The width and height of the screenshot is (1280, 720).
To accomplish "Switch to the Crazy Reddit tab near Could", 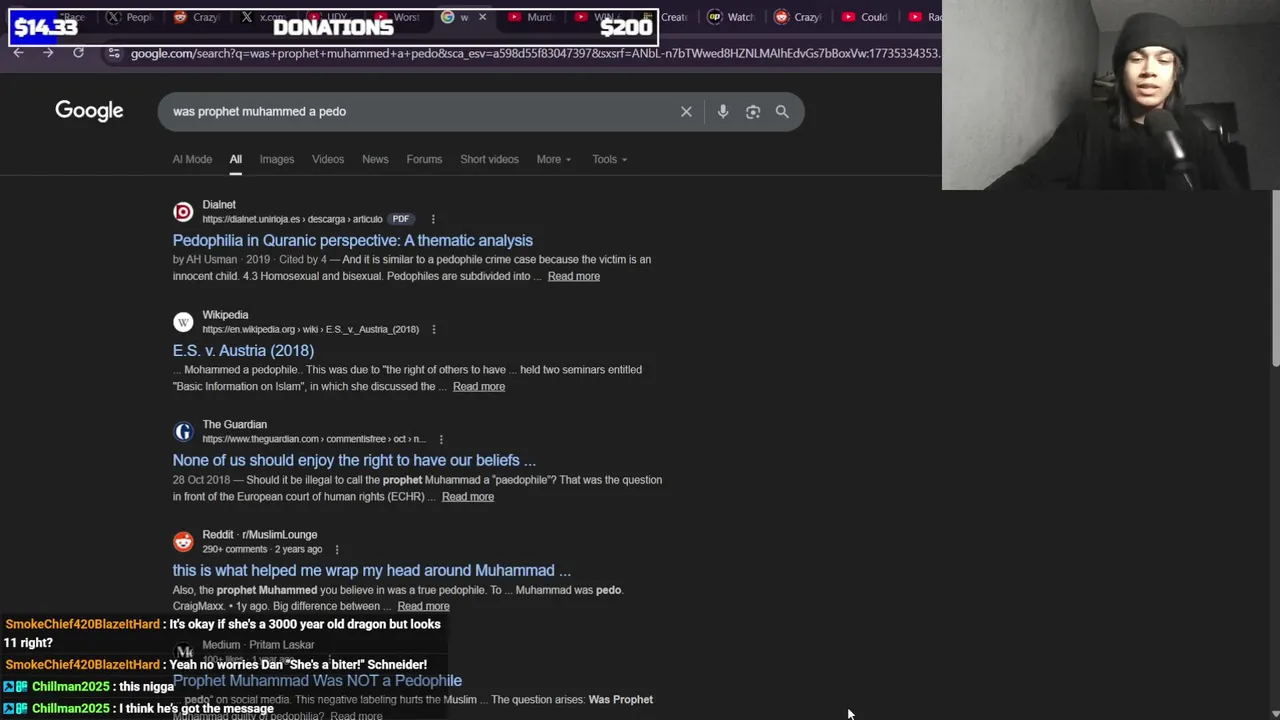I will (798, 17).
